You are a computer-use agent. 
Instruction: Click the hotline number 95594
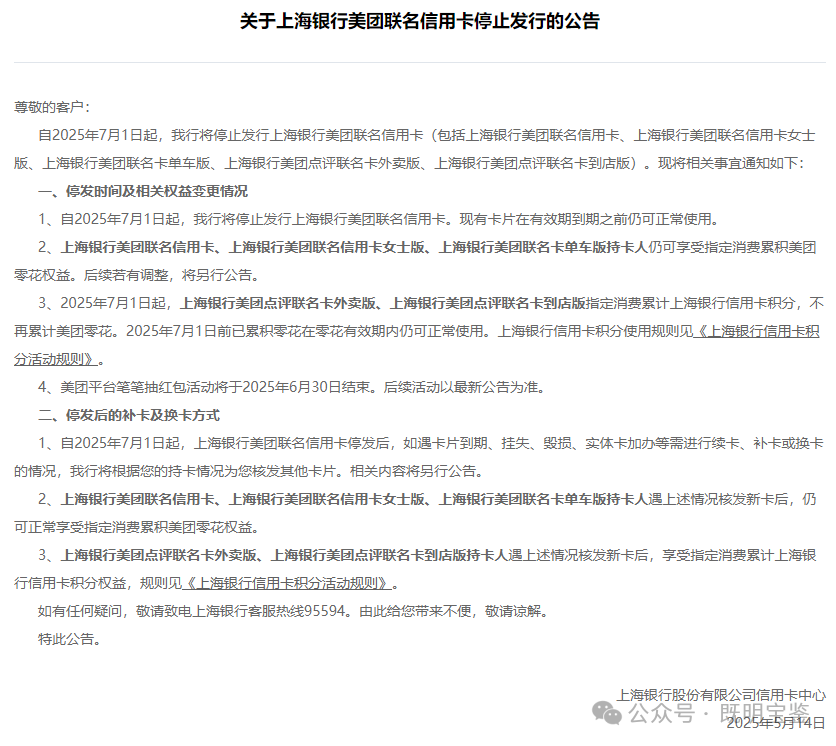pos(325,611)
